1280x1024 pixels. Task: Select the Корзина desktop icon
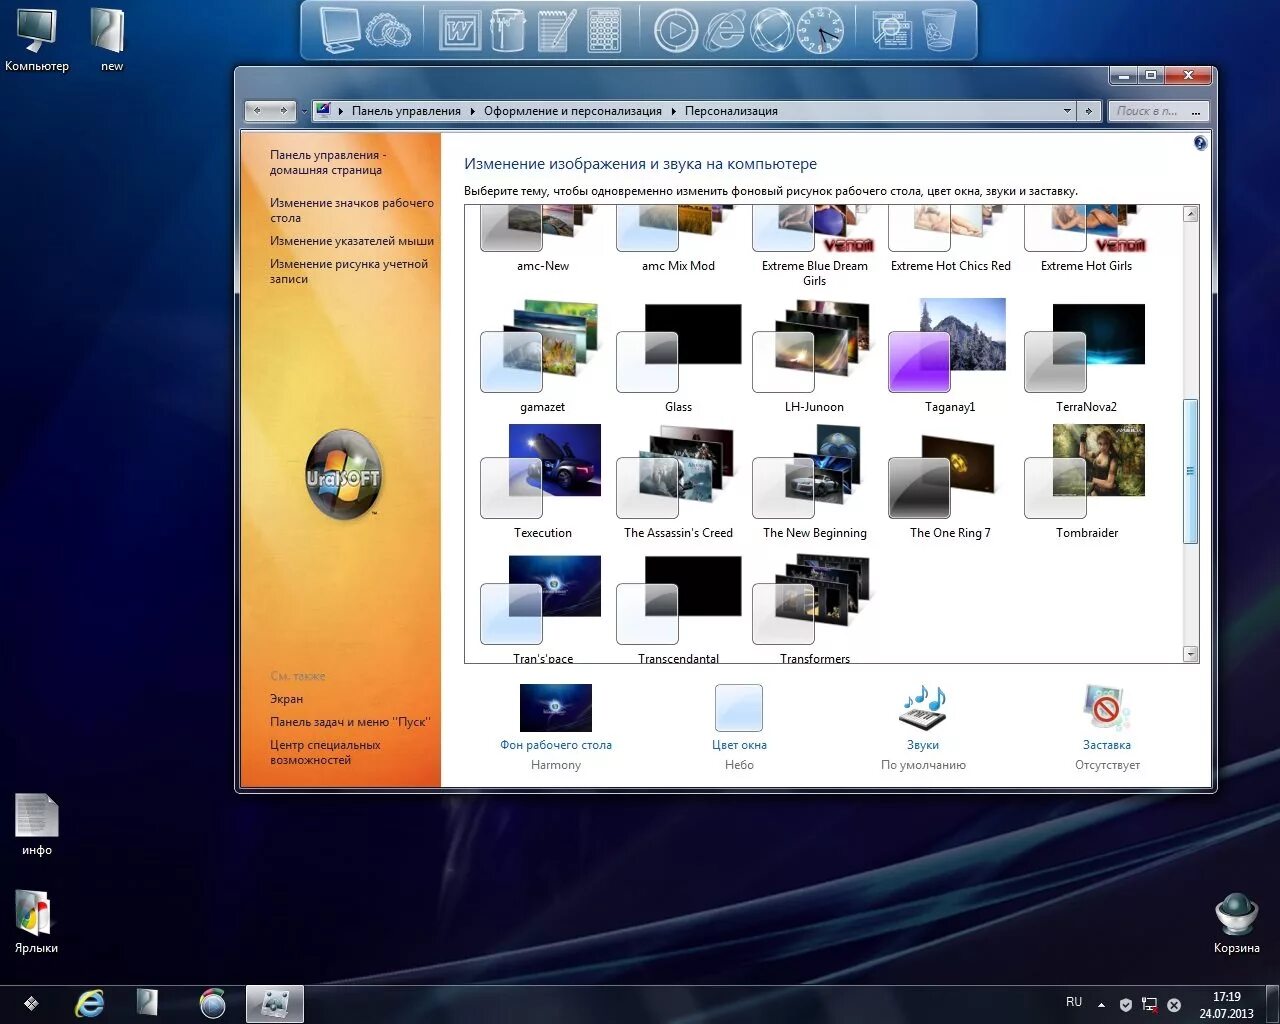pyautogui.click(x=1237, y=922)
